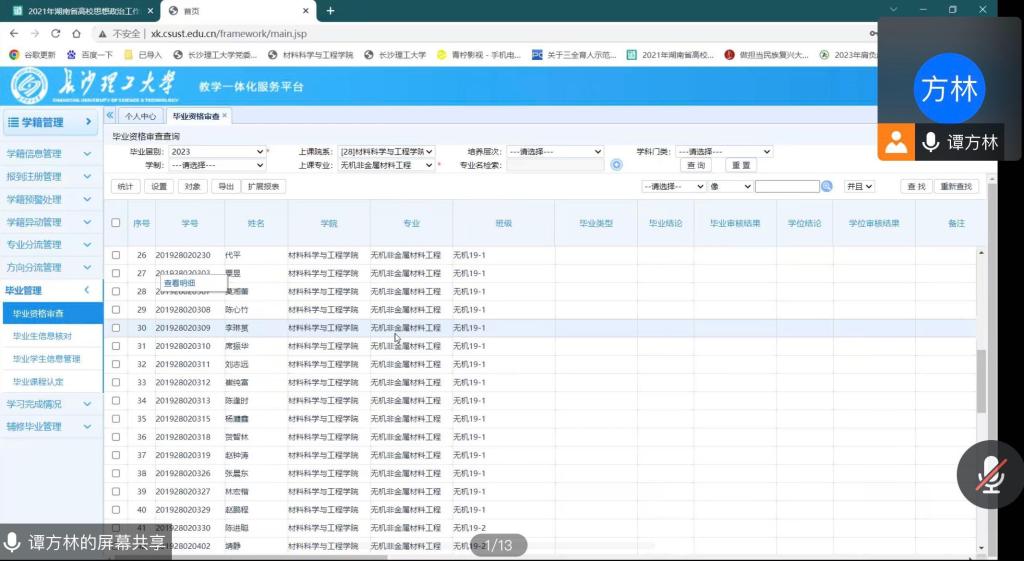Click the browser home icon
This screenshot has height=561, width=1024.
click(77, 33)
